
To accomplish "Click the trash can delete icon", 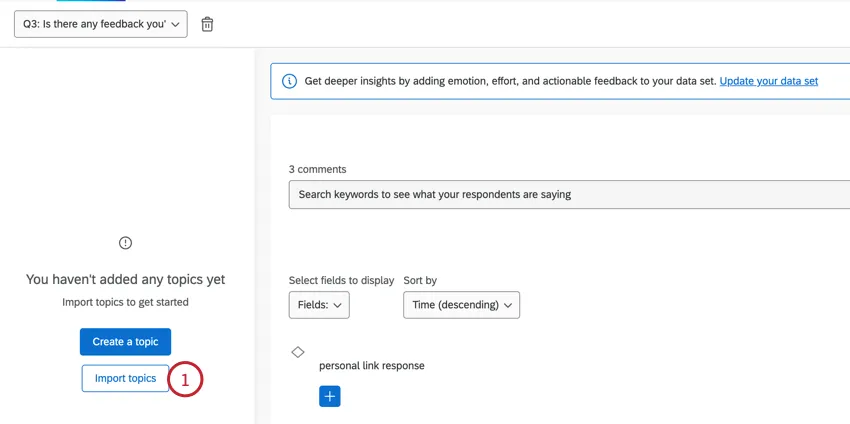I will click(207, 24).
